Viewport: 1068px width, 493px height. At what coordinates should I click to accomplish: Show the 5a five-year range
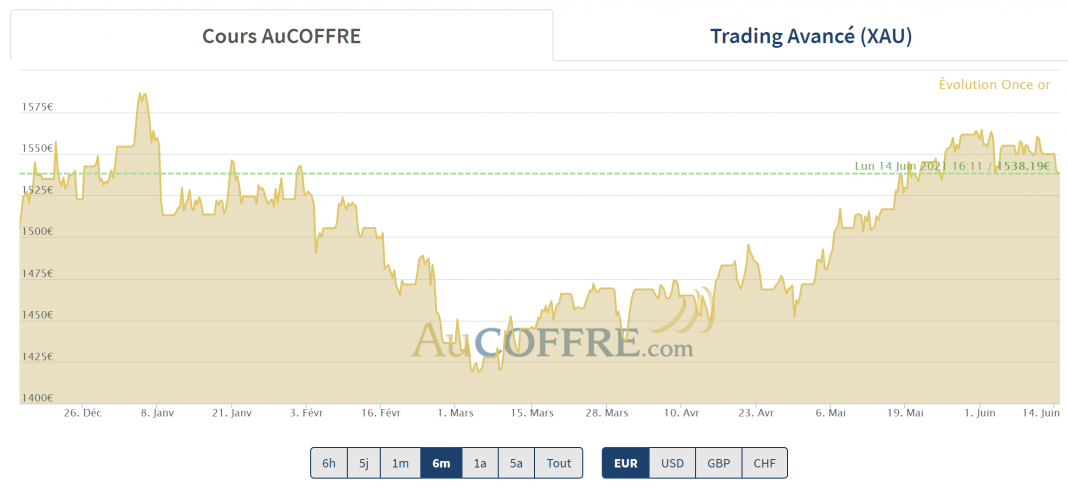[x=516, y=463]
